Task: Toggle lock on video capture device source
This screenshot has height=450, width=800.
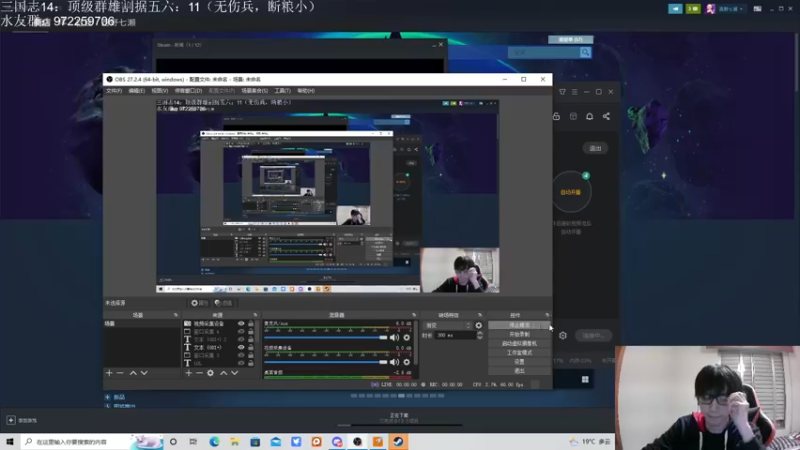Action: click(251, 323)
